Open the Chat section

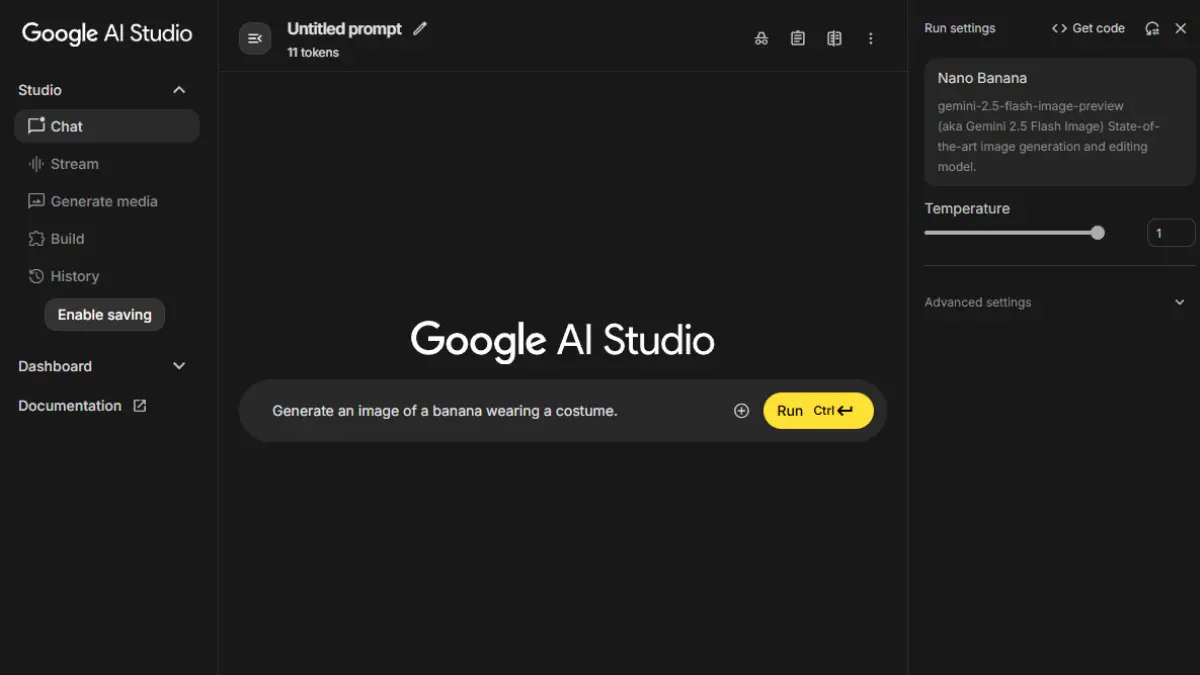tap(107, 126)
